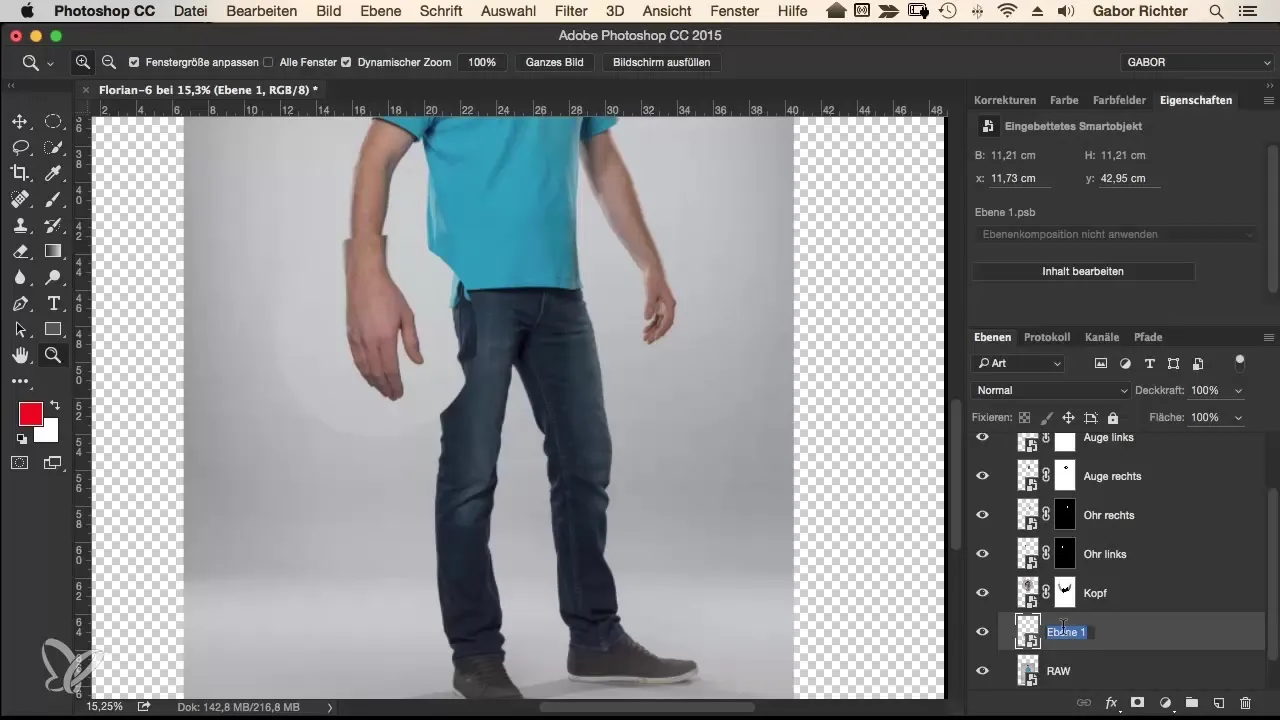The image size is (1280, 720).
Task: Select the Lasso tool
Action: [19, 148]
